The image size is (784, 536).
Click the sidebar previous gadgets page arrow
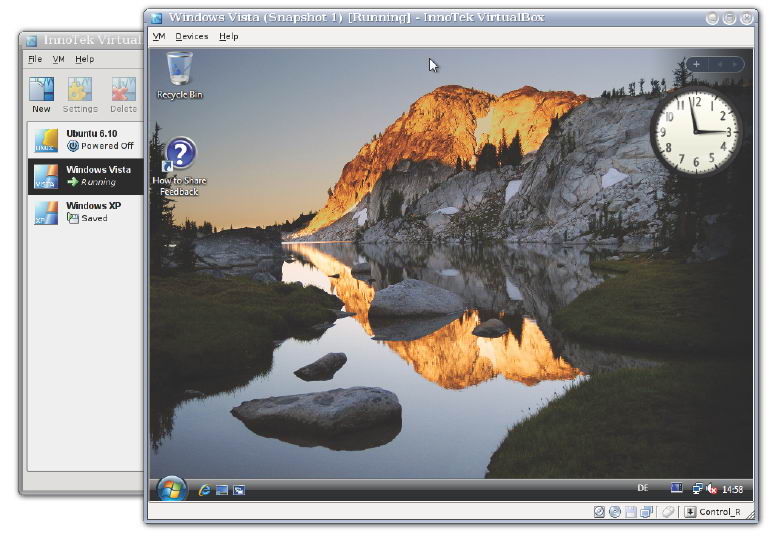[x=720, y=64]
